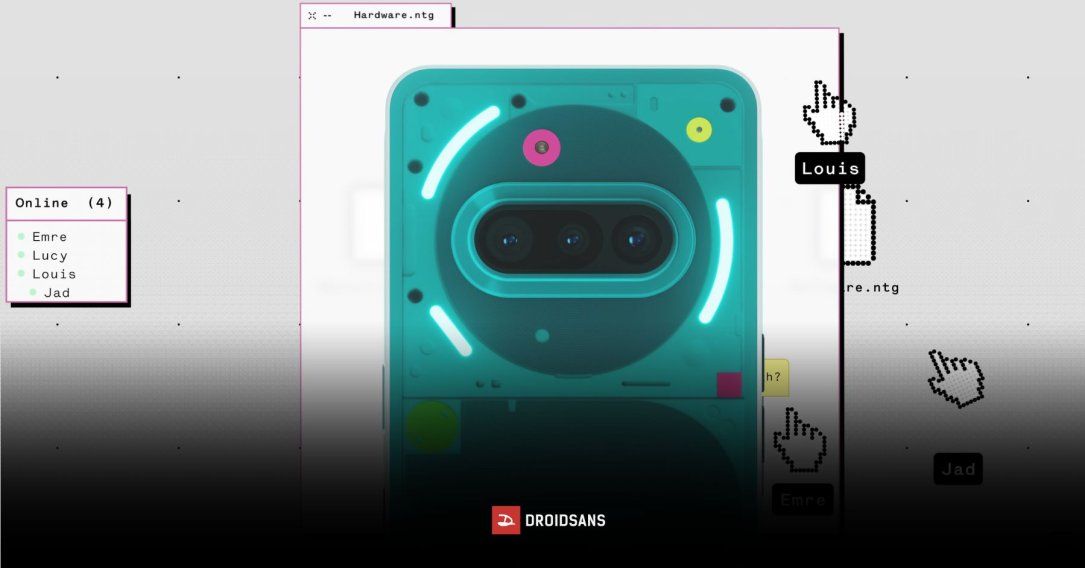The width and height of the screenshot is (1085, 568).
Task: Click the pink circular marker on the phone
Action: (x=542, y=148)
